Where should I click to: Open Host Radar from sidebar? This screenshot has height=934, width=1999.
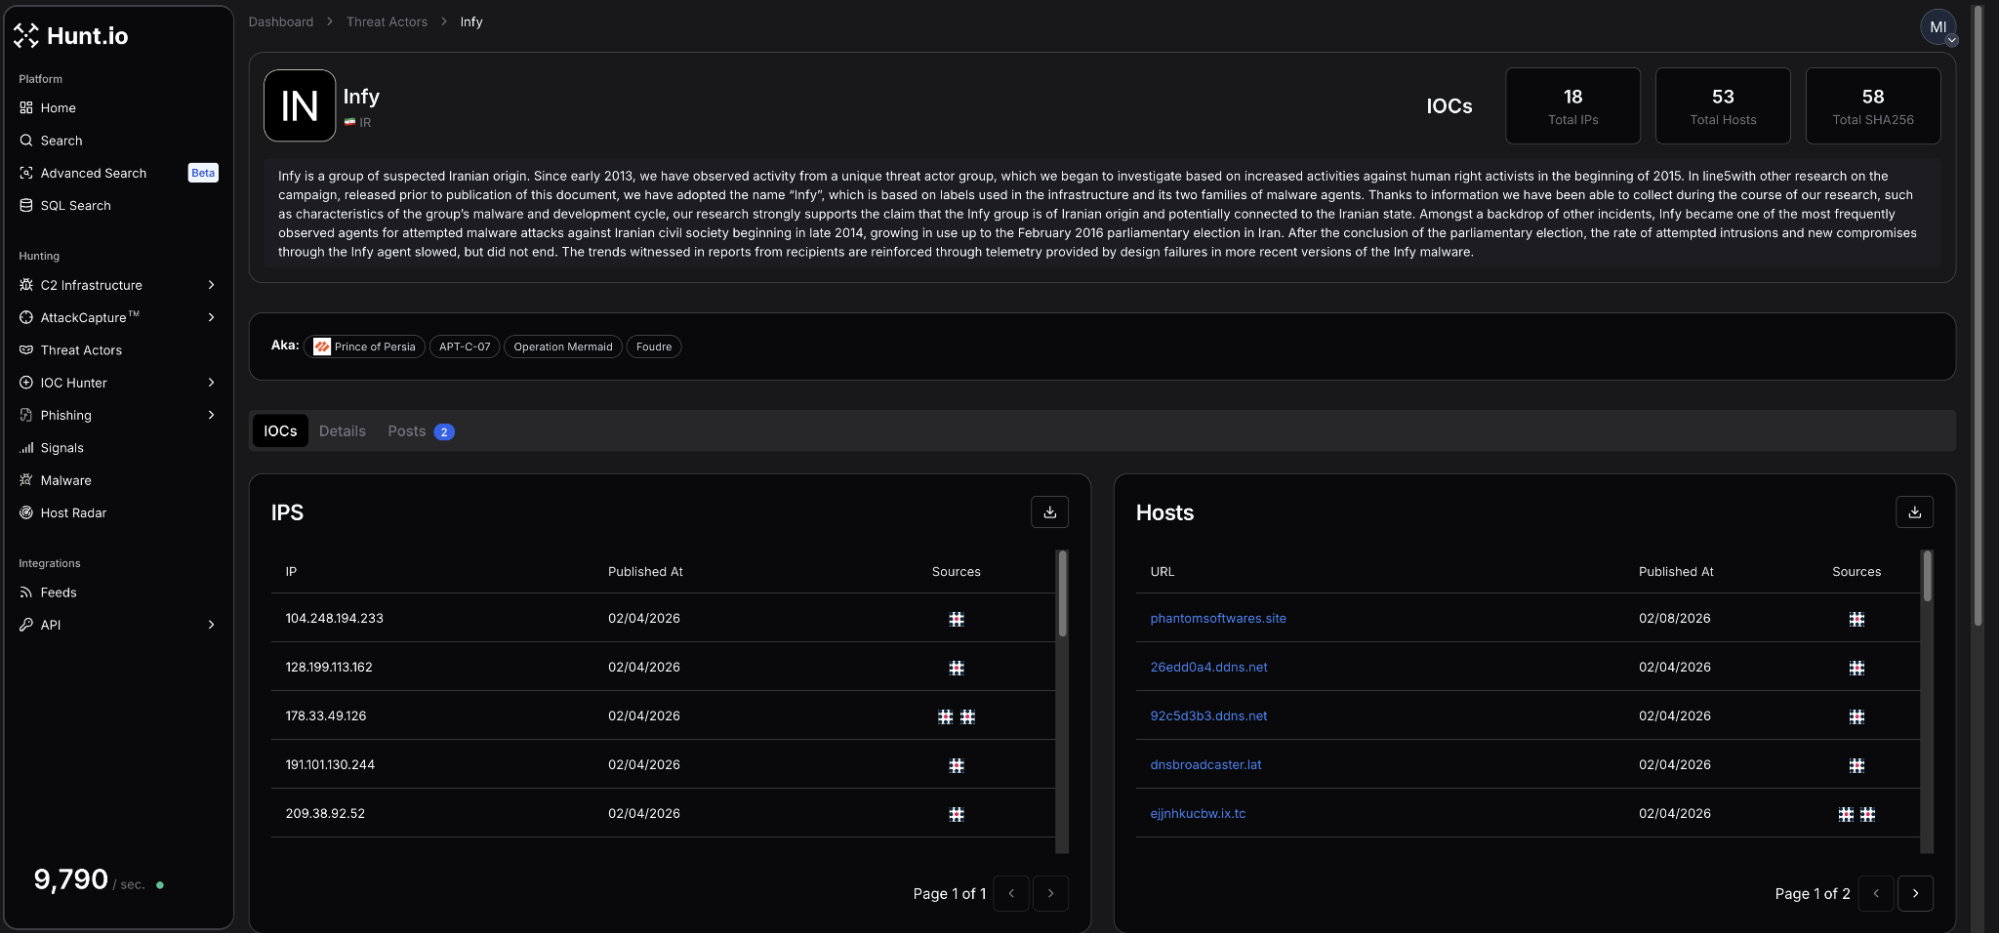73,513
